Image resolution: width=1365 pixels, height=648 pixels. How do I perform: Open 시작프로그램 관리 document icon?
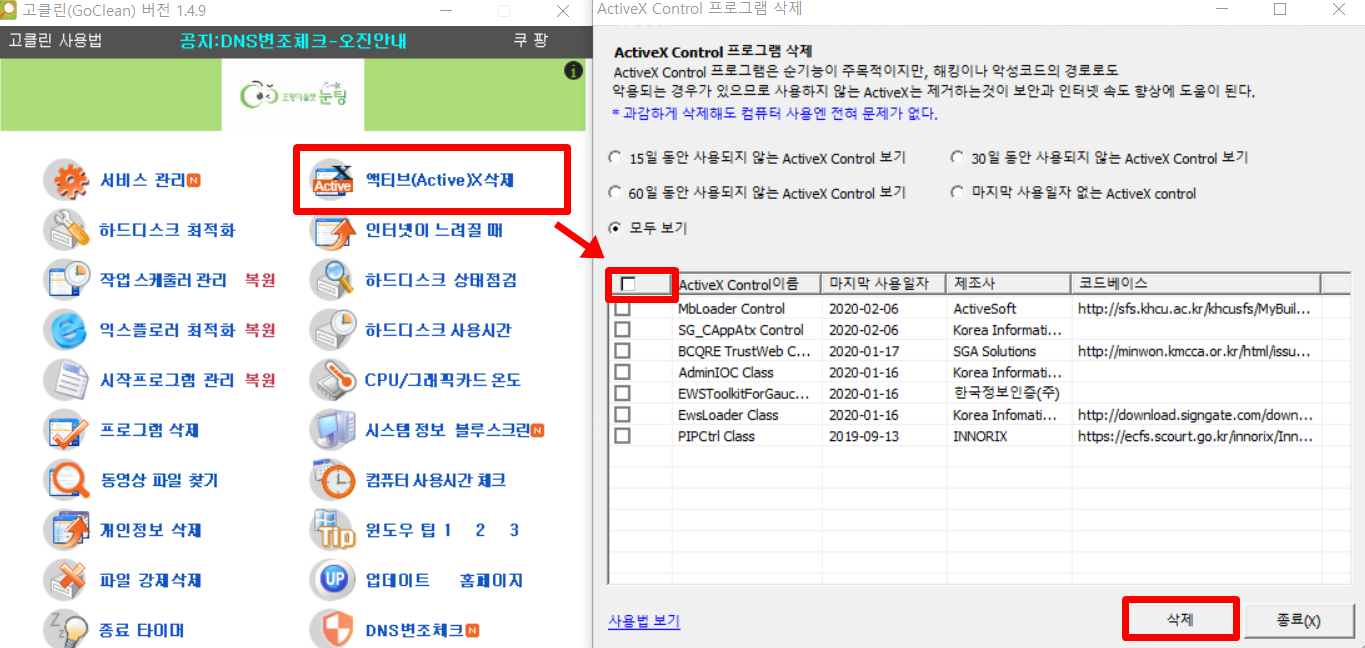(x=67, y=380)
